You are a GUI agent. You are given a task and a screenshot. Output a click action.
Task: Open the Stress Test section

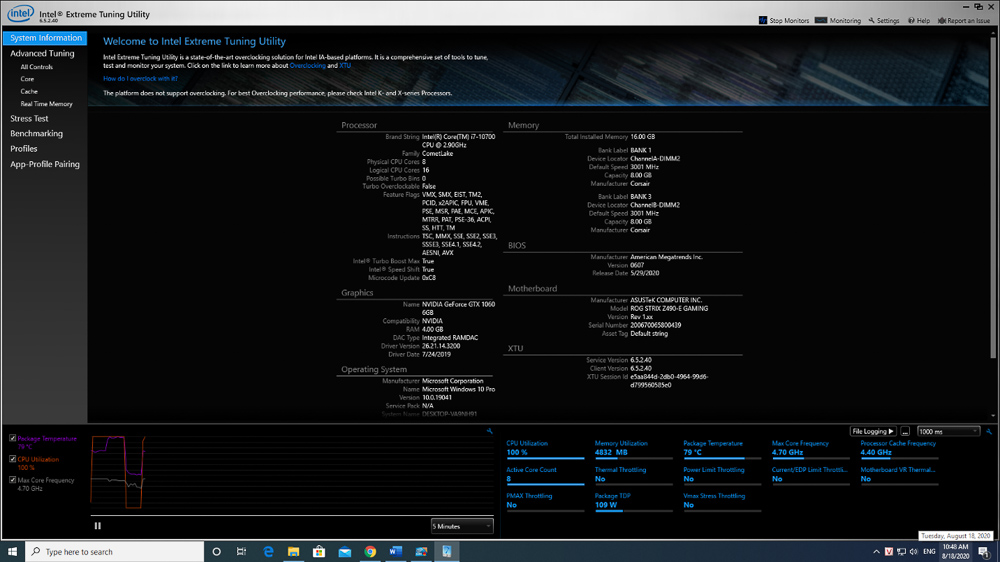pyautogui.click(x=29, y=119)
